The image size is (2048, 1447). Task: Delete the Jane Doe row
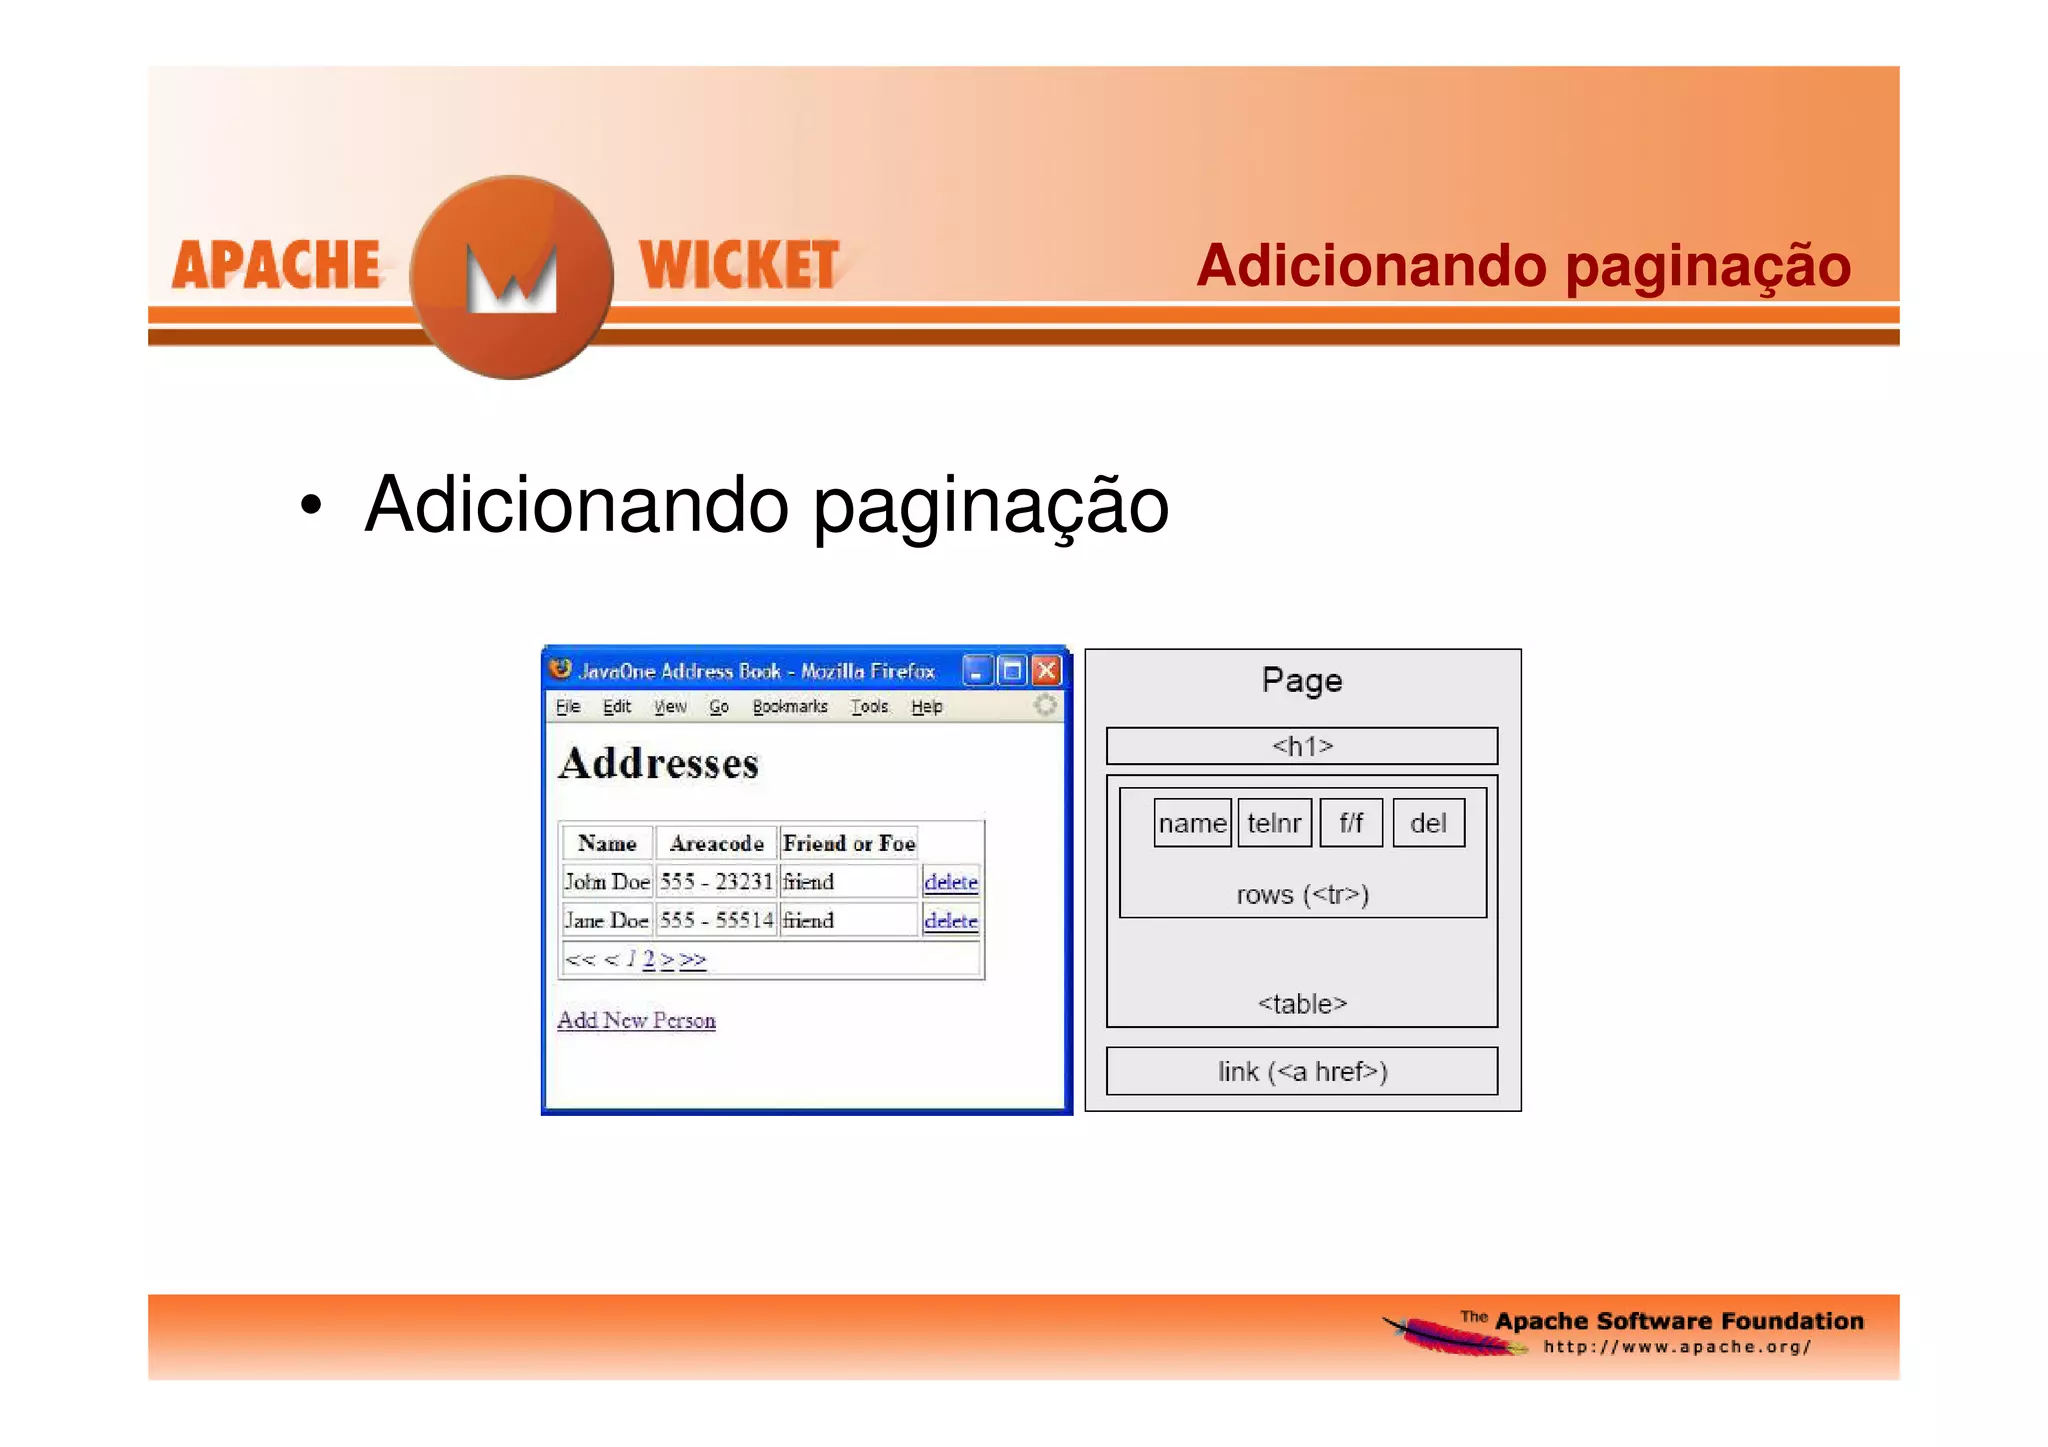pos(951,920)
